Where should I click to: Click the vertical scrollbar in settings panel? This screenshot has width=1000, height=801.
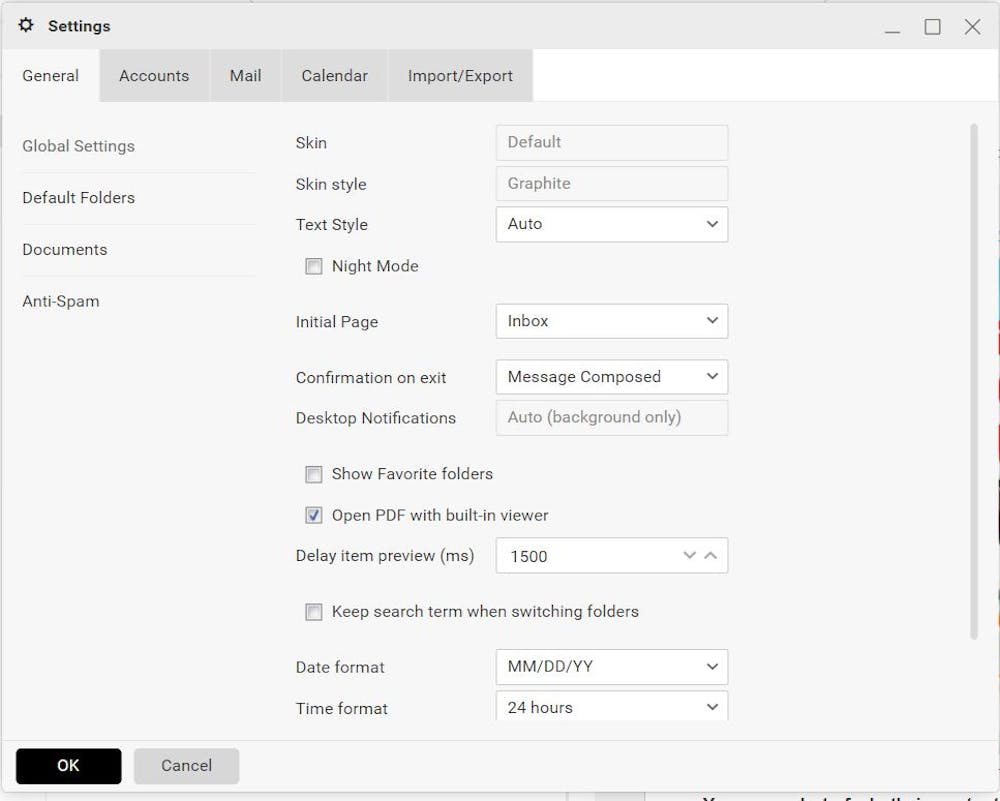click(x=974, y=380)
